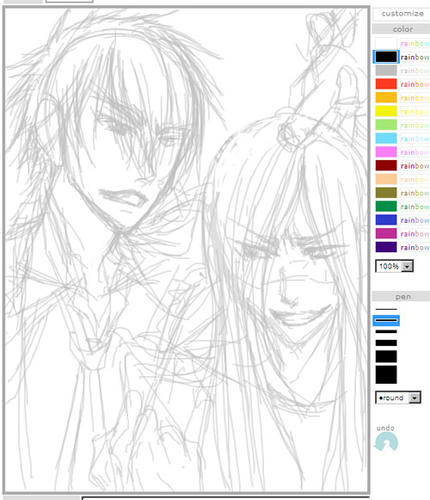The height and width of the screenshot is (500, 430).
Task: Select the thickest pen size
Action: [386, 375]
